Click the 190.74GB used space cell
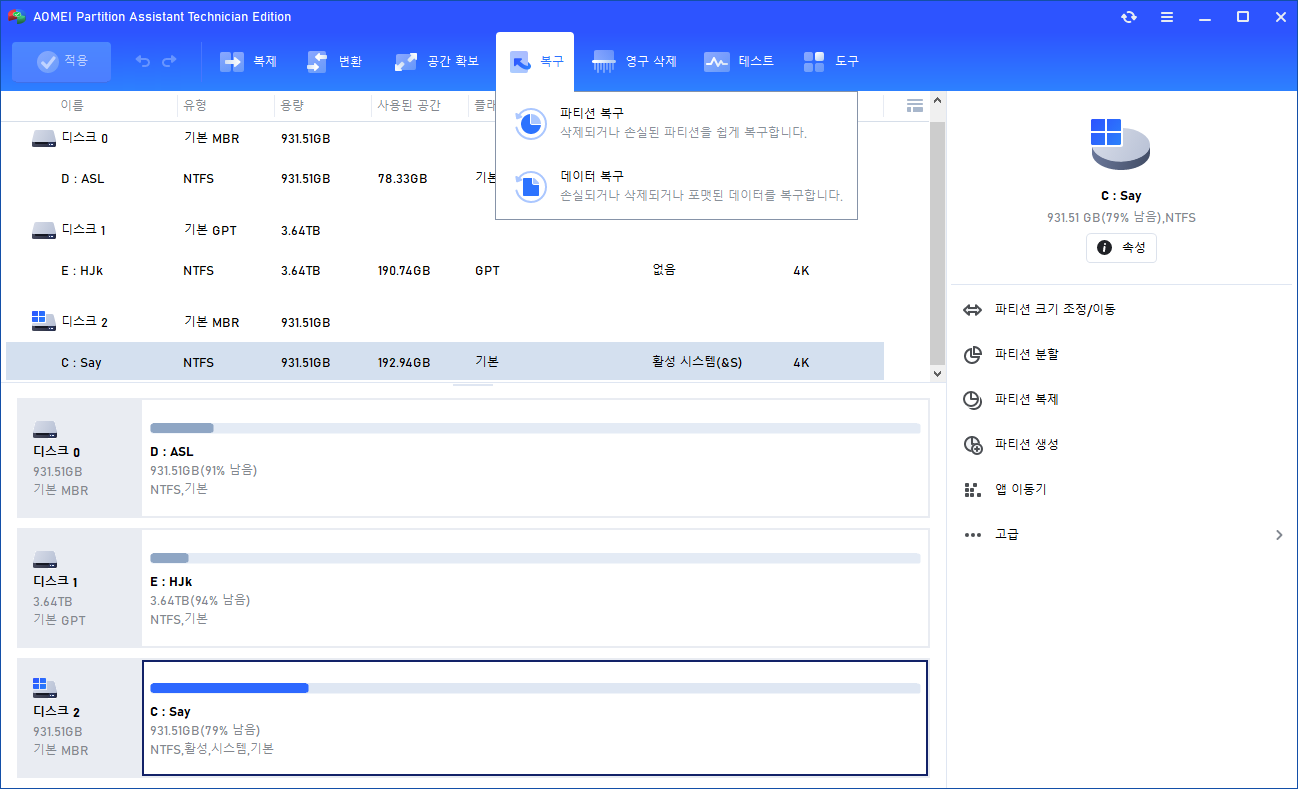Screen dimensions: 1298x789 404,271
